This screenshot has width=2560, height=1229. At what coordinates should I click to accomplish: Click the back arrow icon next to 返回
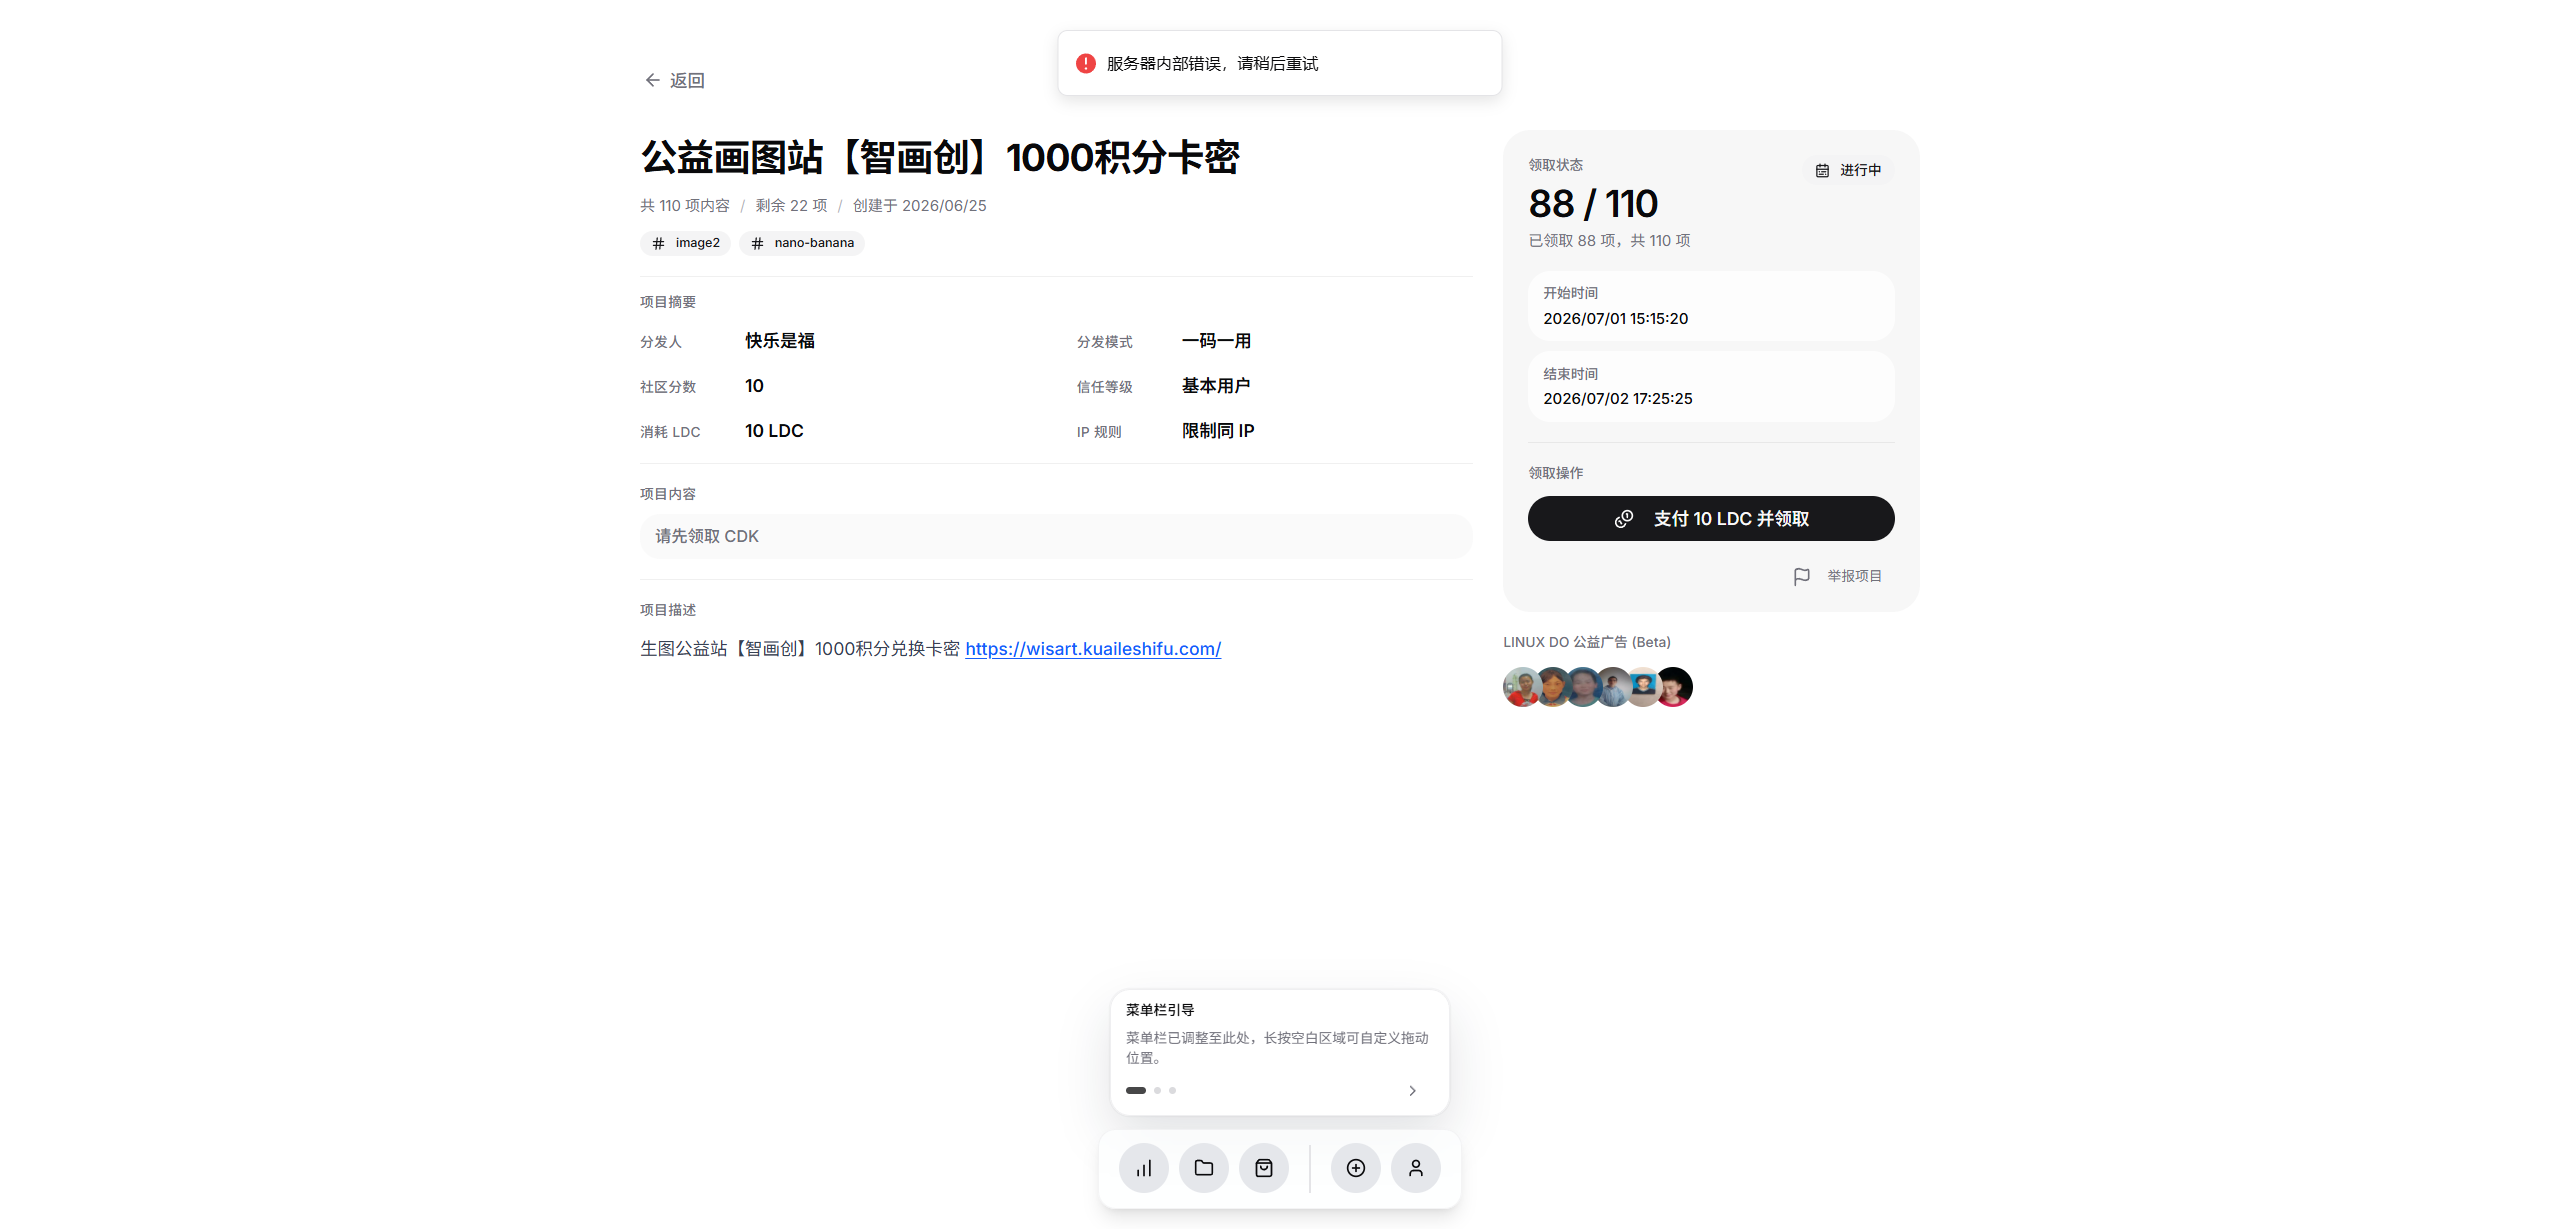click(x=652, y=80)
